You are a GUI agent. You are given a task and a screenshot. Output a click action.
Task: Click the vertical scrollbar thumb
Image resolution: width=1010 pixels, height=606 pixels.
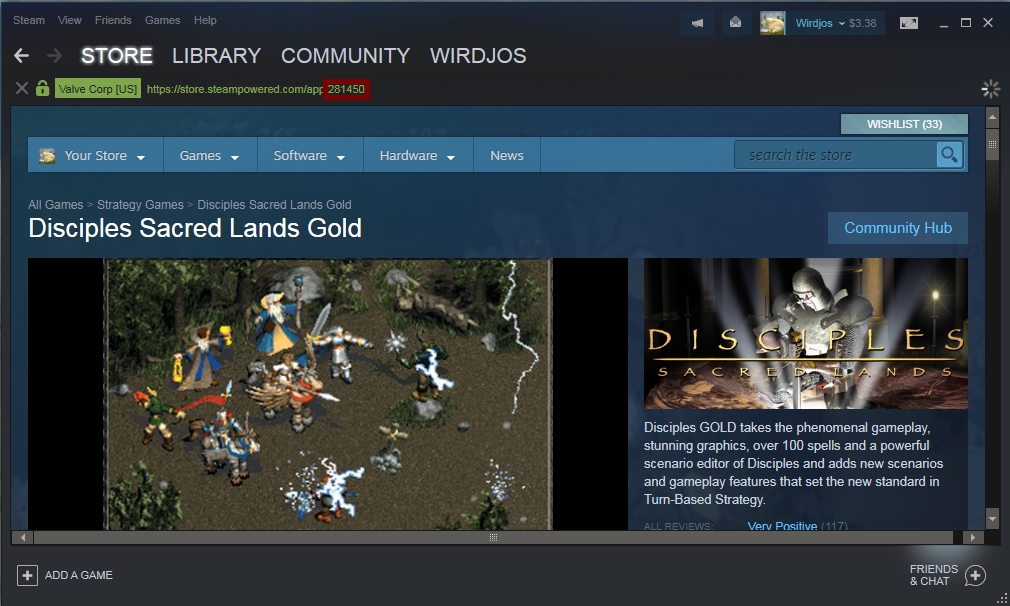point(992,144)
